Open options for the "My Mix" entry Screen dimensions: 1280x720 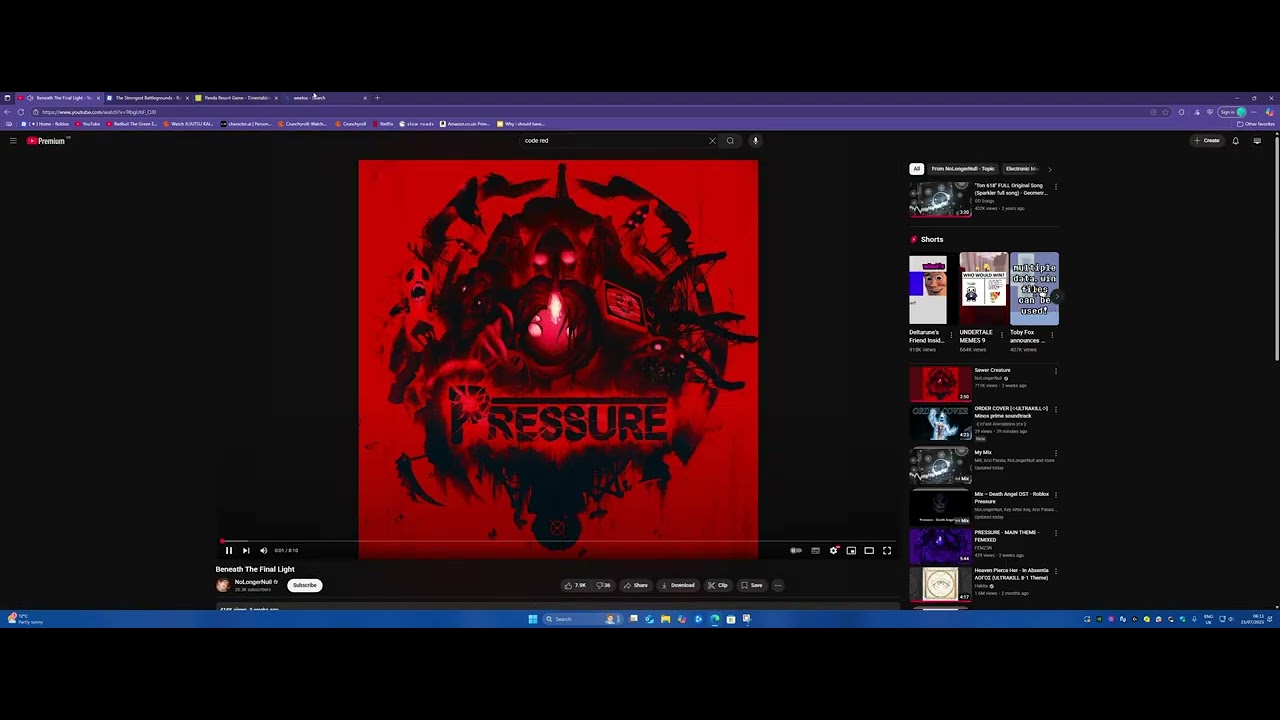click(1055, 453)
